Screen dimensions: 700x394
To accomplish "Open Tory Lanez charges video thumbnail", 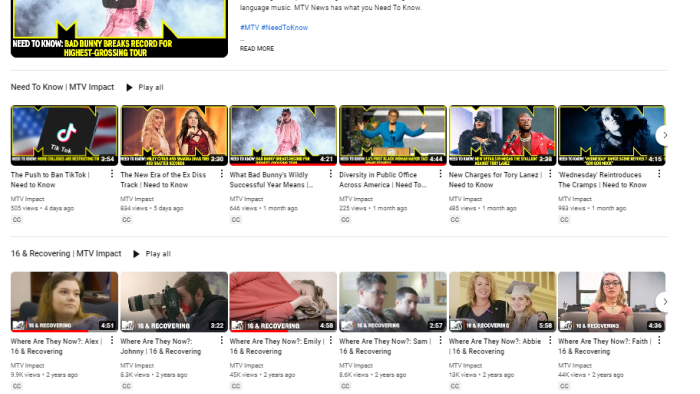I will point(502,135).
